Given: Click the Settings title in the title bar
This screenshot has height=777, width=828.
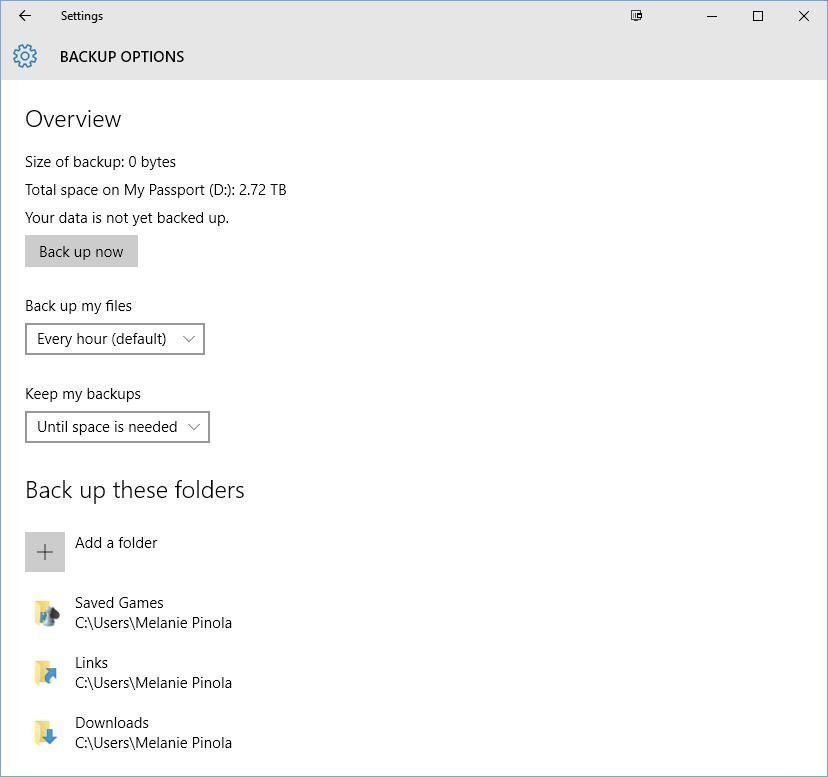Looking at the screenshot, I should pyautogui.click(x=82, y=16).
